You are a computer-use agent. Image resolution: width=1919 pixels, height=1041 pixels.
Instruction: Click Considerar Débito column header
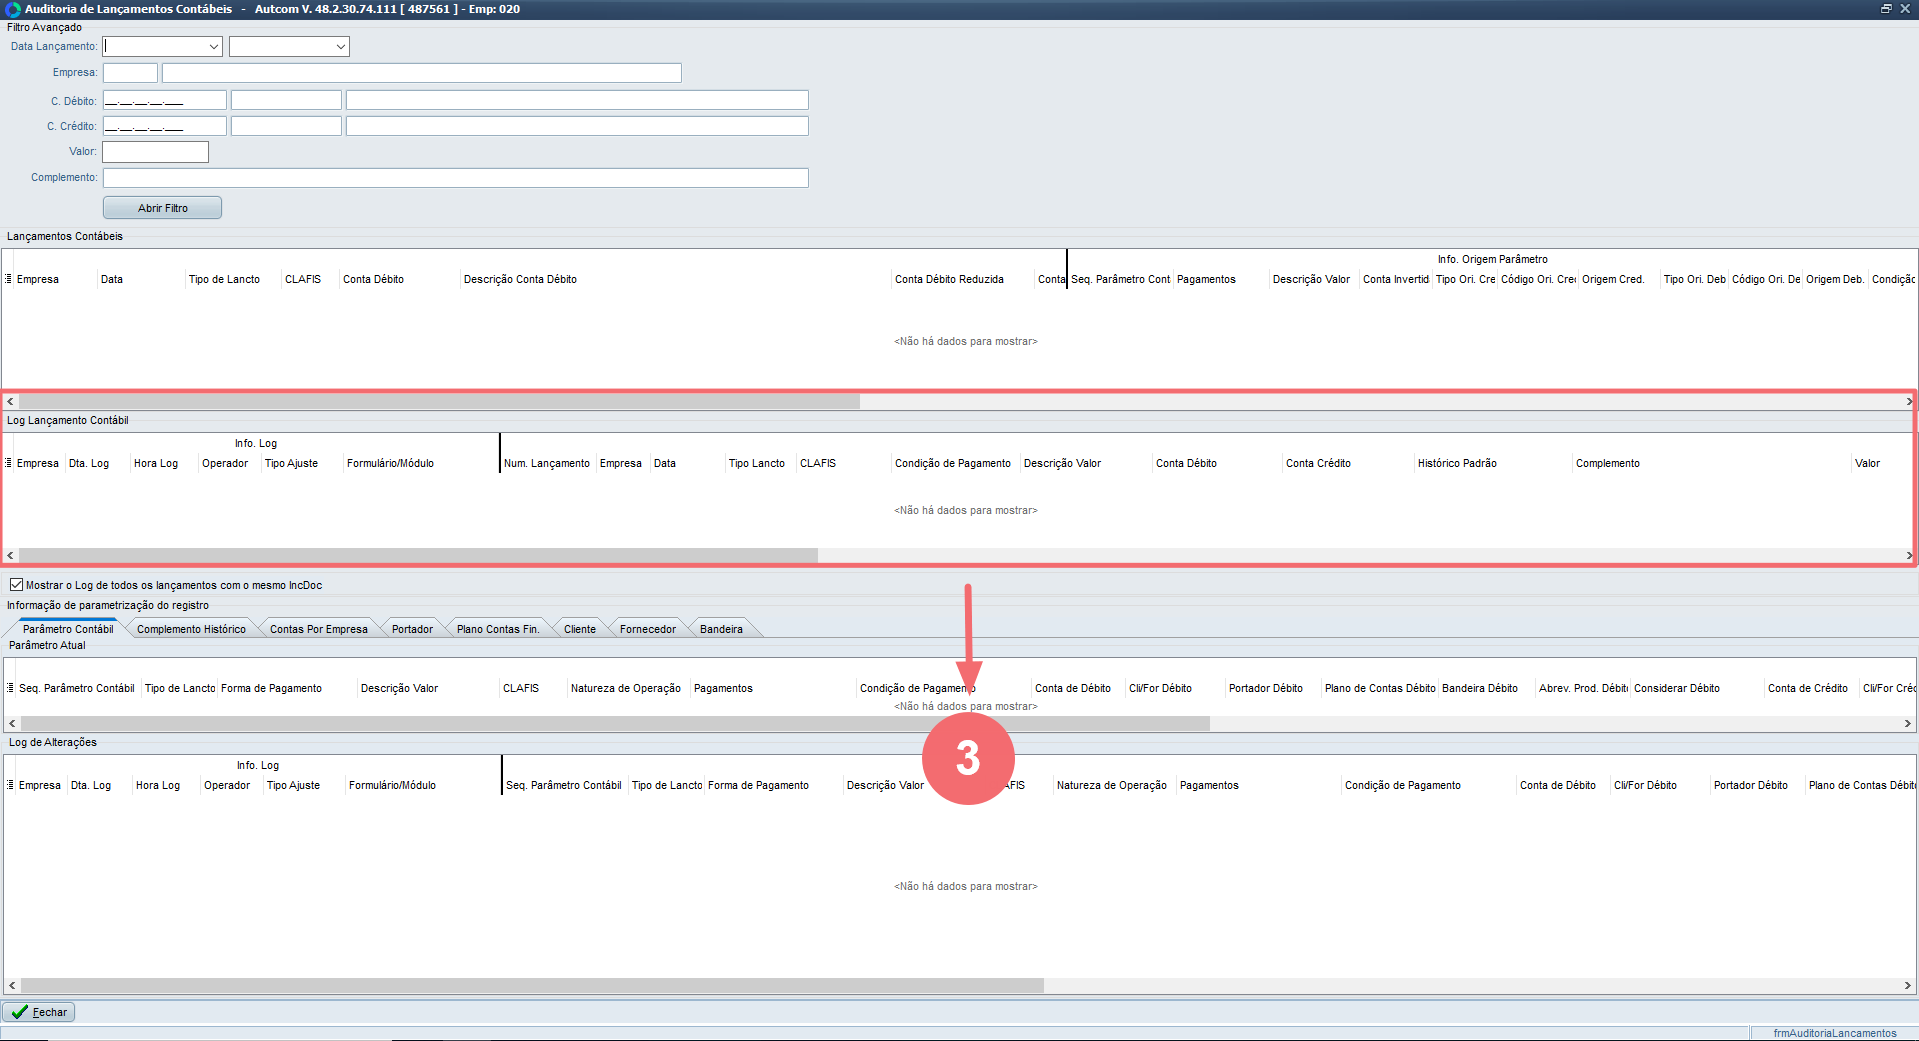coord(1677,688)
